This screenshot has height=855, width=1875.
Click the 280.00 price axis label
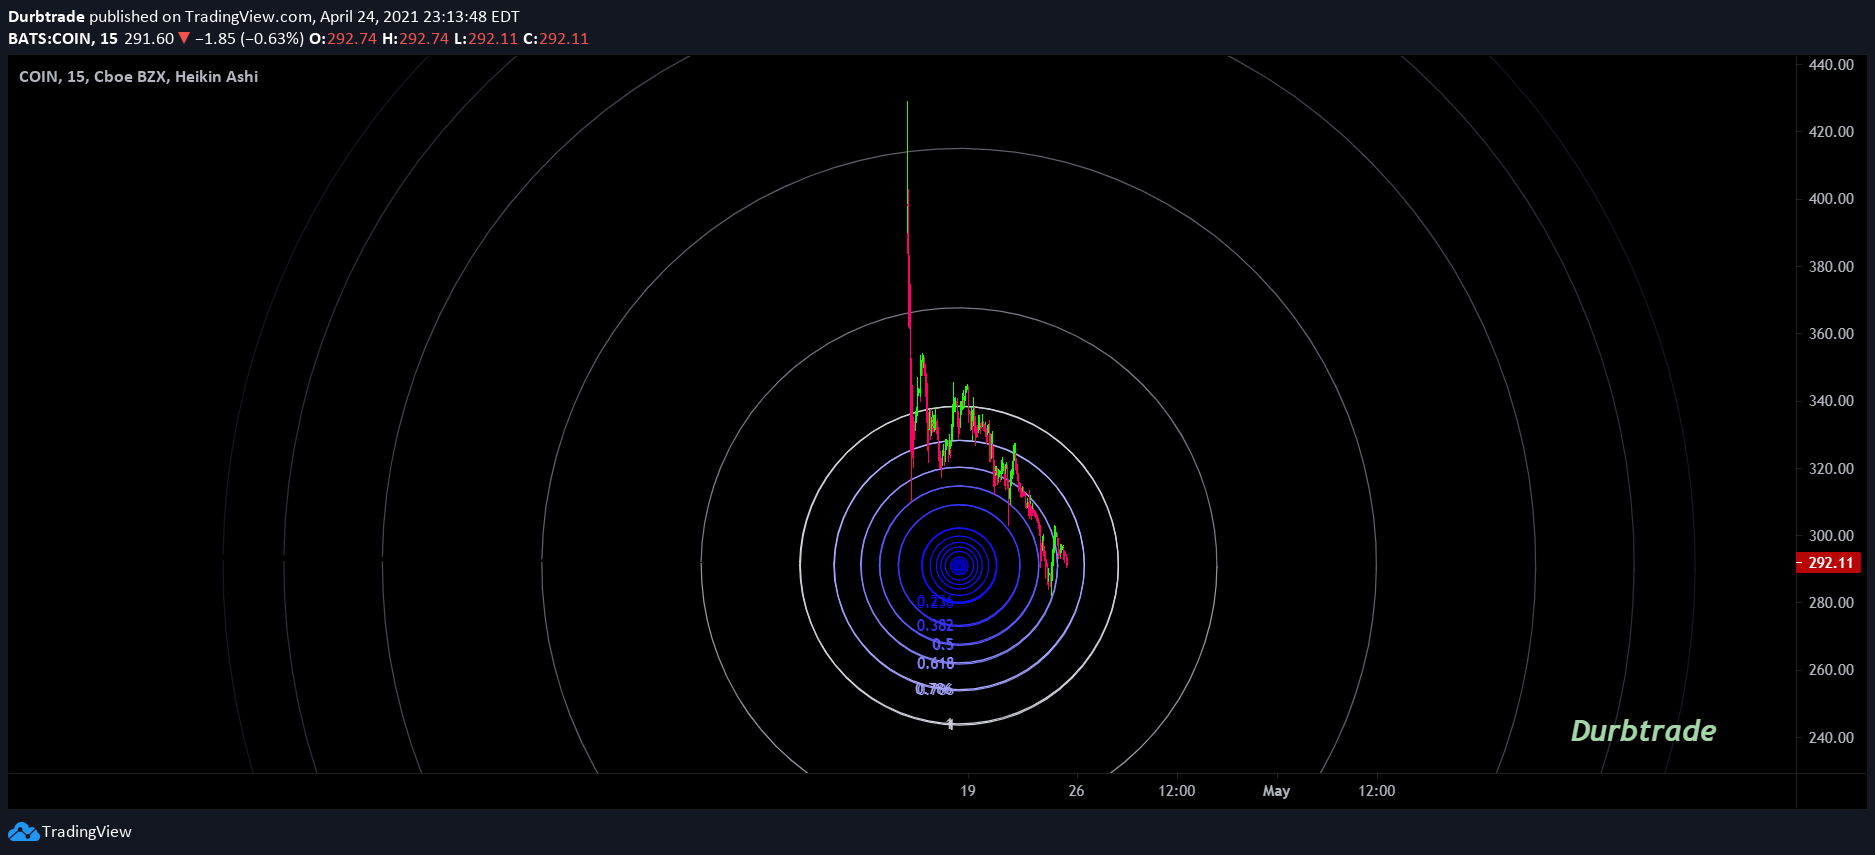1831,602
